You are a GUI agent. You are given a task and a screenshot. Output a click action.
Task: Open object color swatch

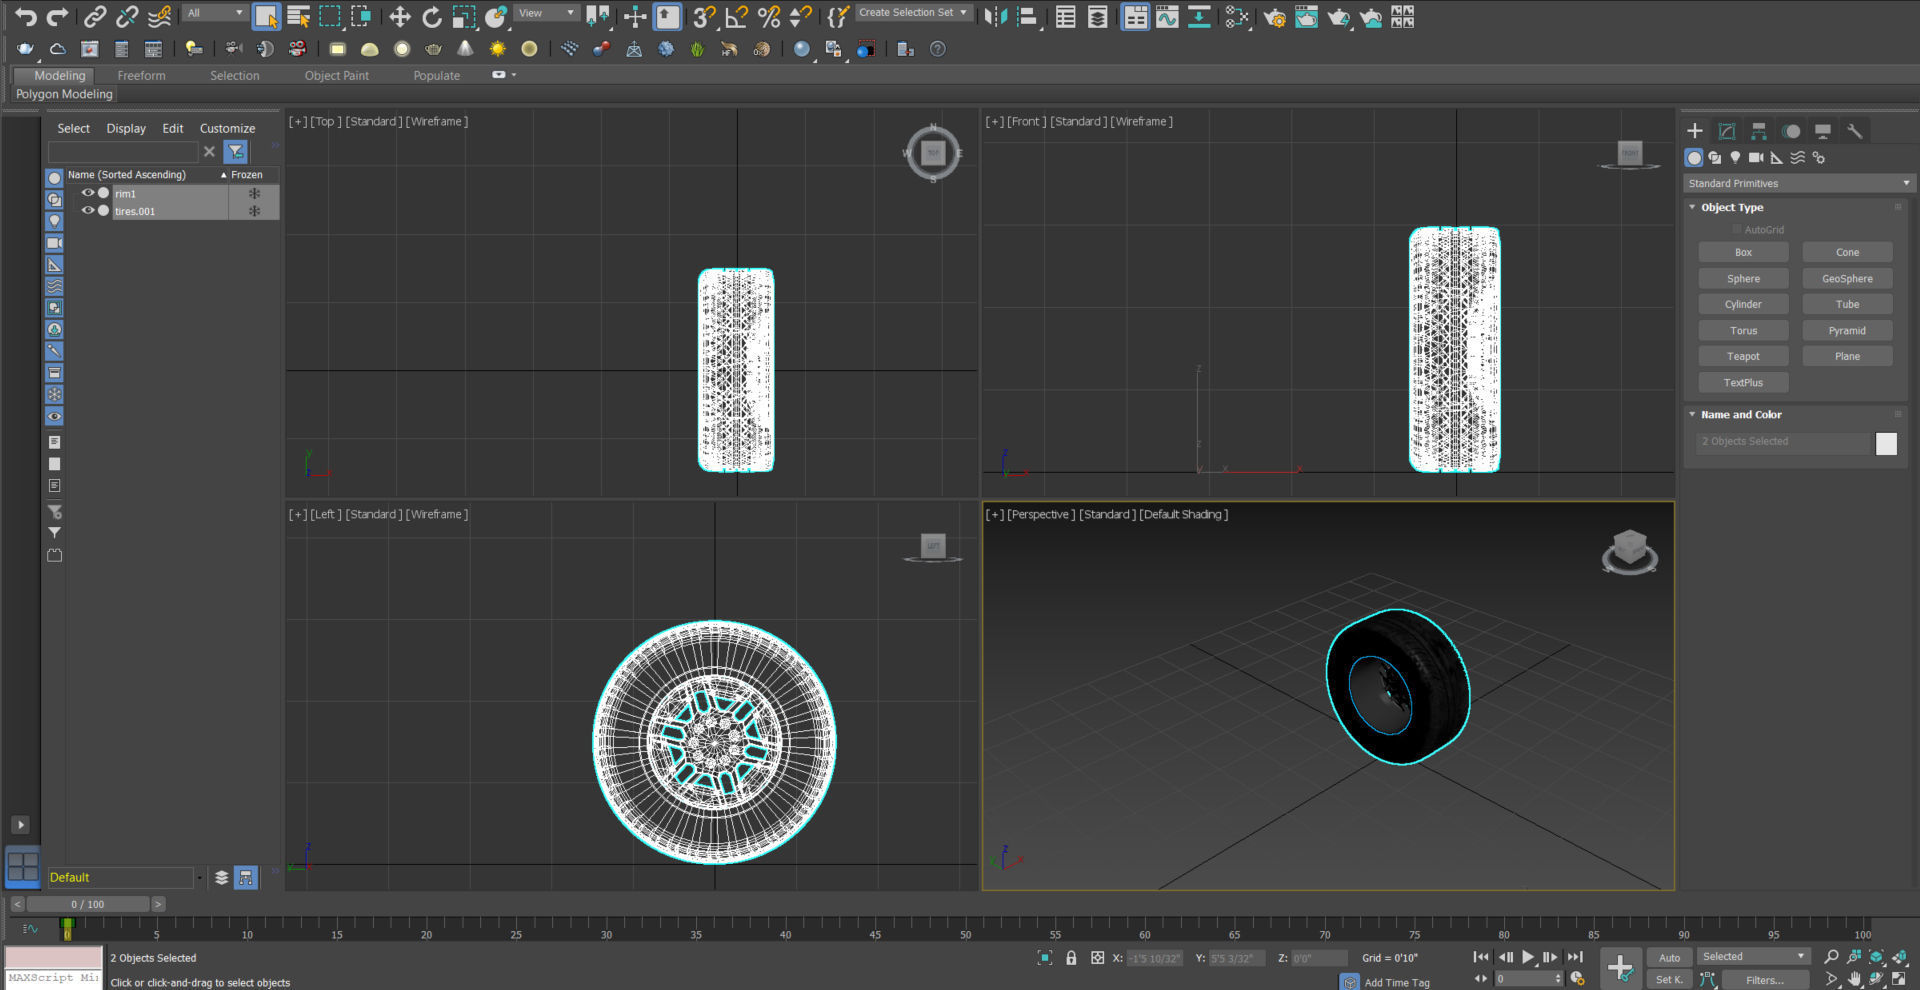pyautogui.click(x=1886, y=443)
